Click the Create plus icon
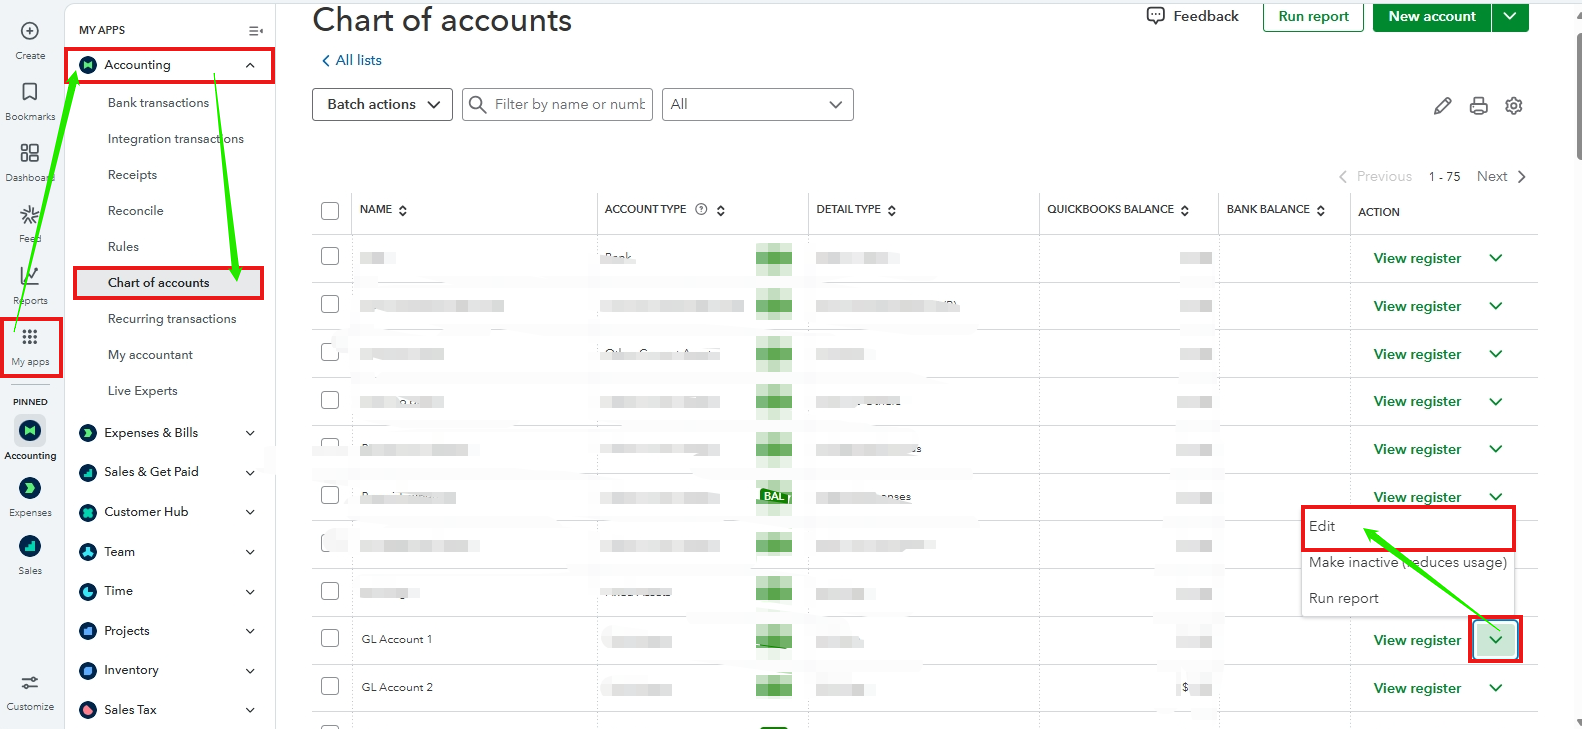 [30, 31]
